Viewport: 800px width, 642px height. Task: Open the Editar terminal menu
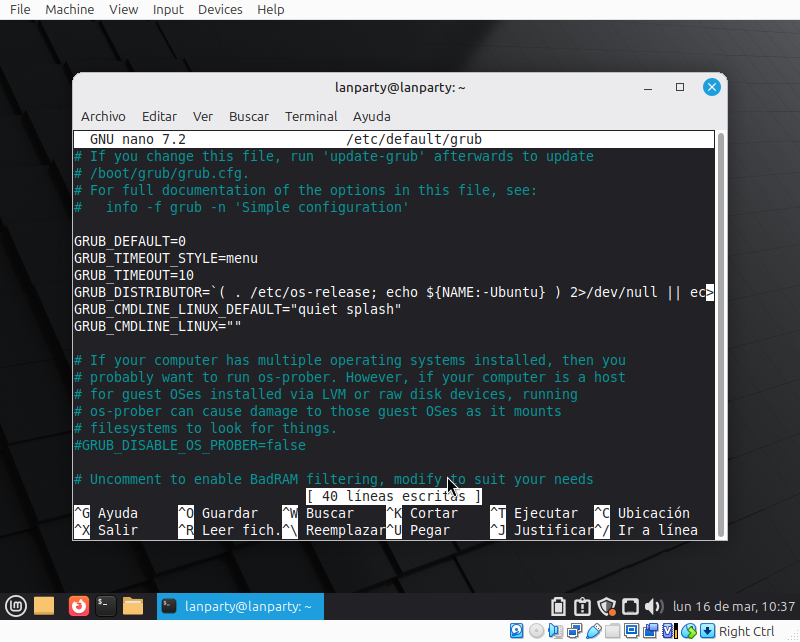pyautogui.click(x=159, y=116)
